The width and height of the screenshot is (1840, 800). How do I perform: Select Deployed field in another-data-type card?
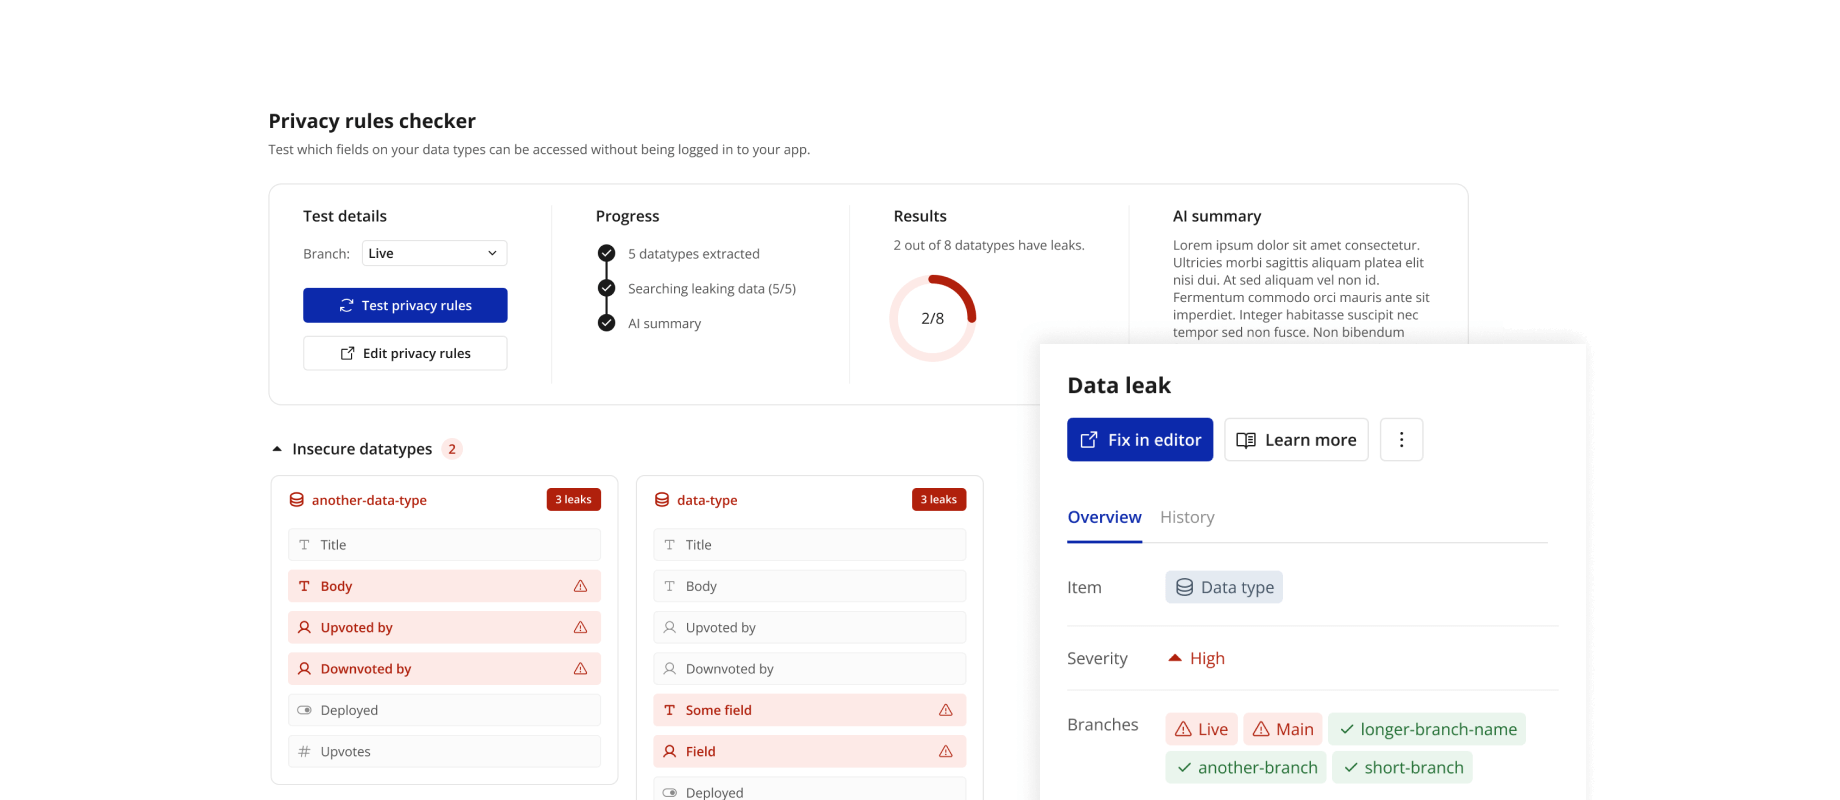click(444, 710)
